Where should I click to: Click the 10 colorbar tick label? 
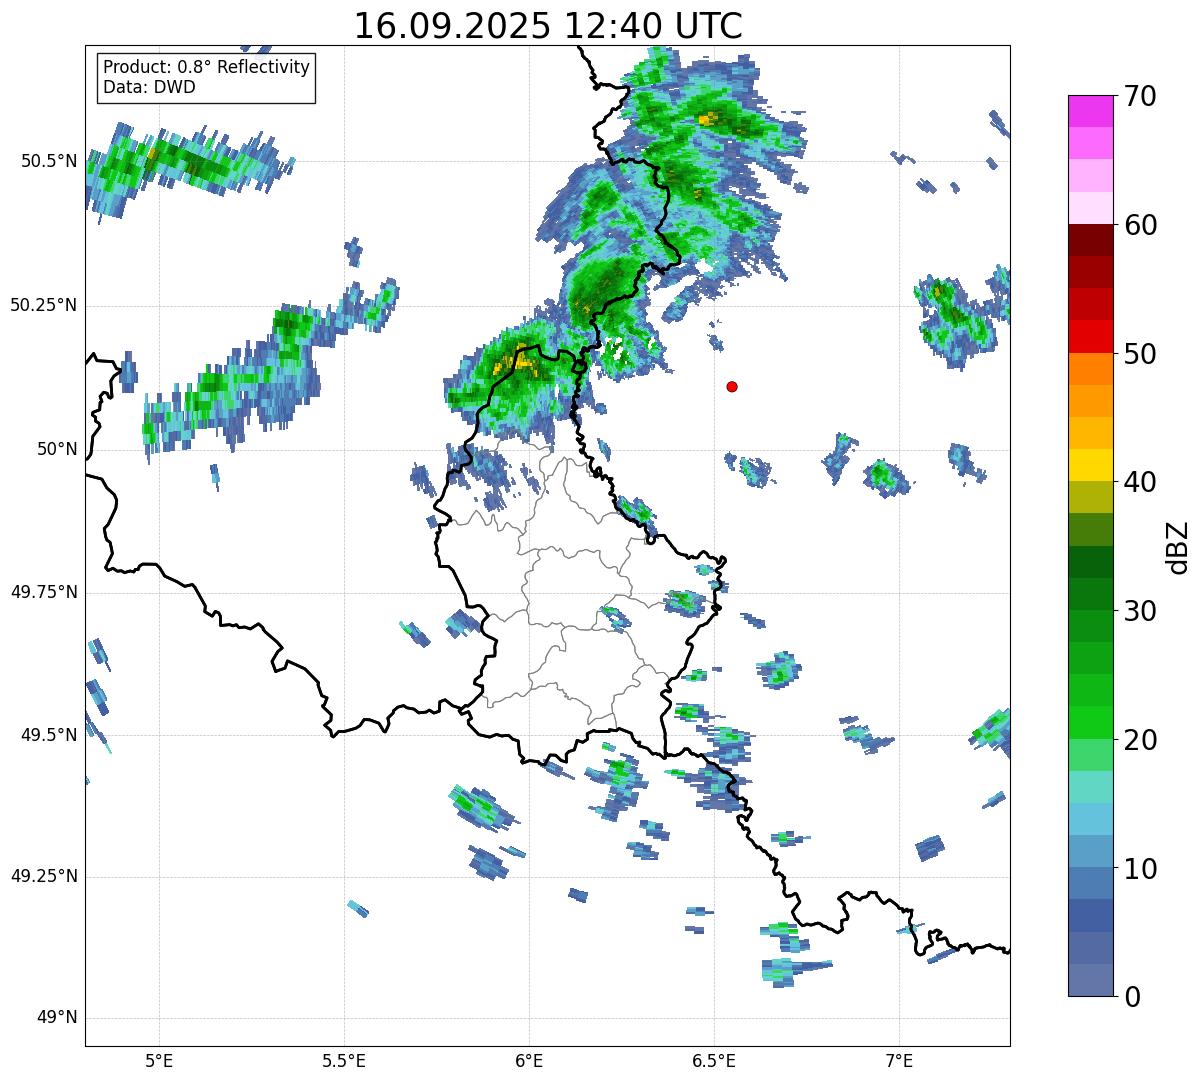coord(1141,868)
